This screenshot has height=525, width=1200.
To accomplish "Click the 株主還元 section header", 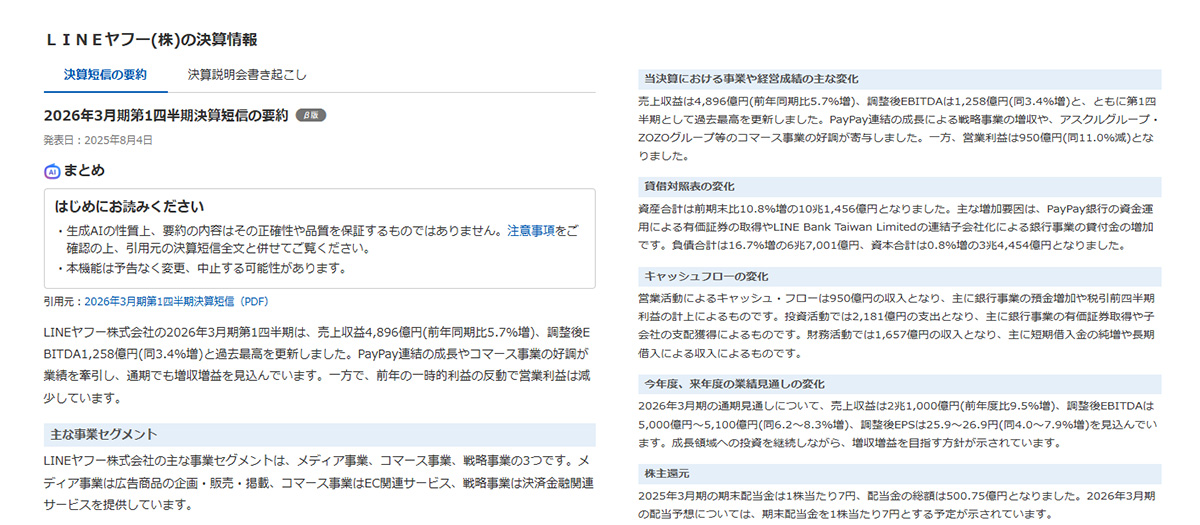I will point(898,473).
